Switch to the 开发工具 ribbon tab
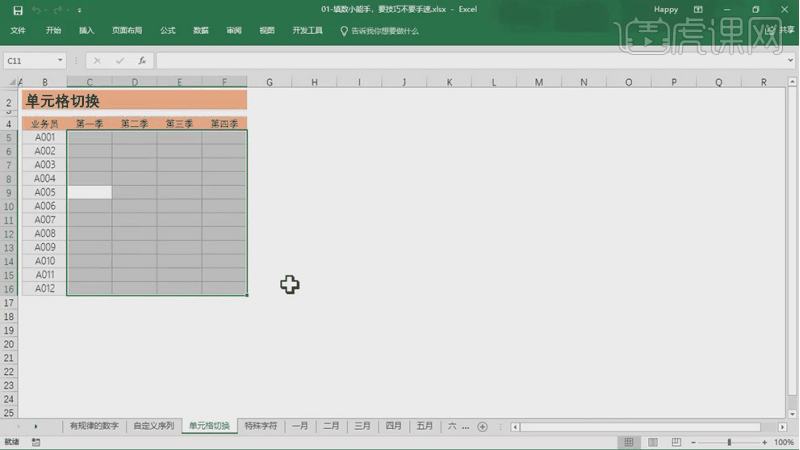 click(307, 31)
